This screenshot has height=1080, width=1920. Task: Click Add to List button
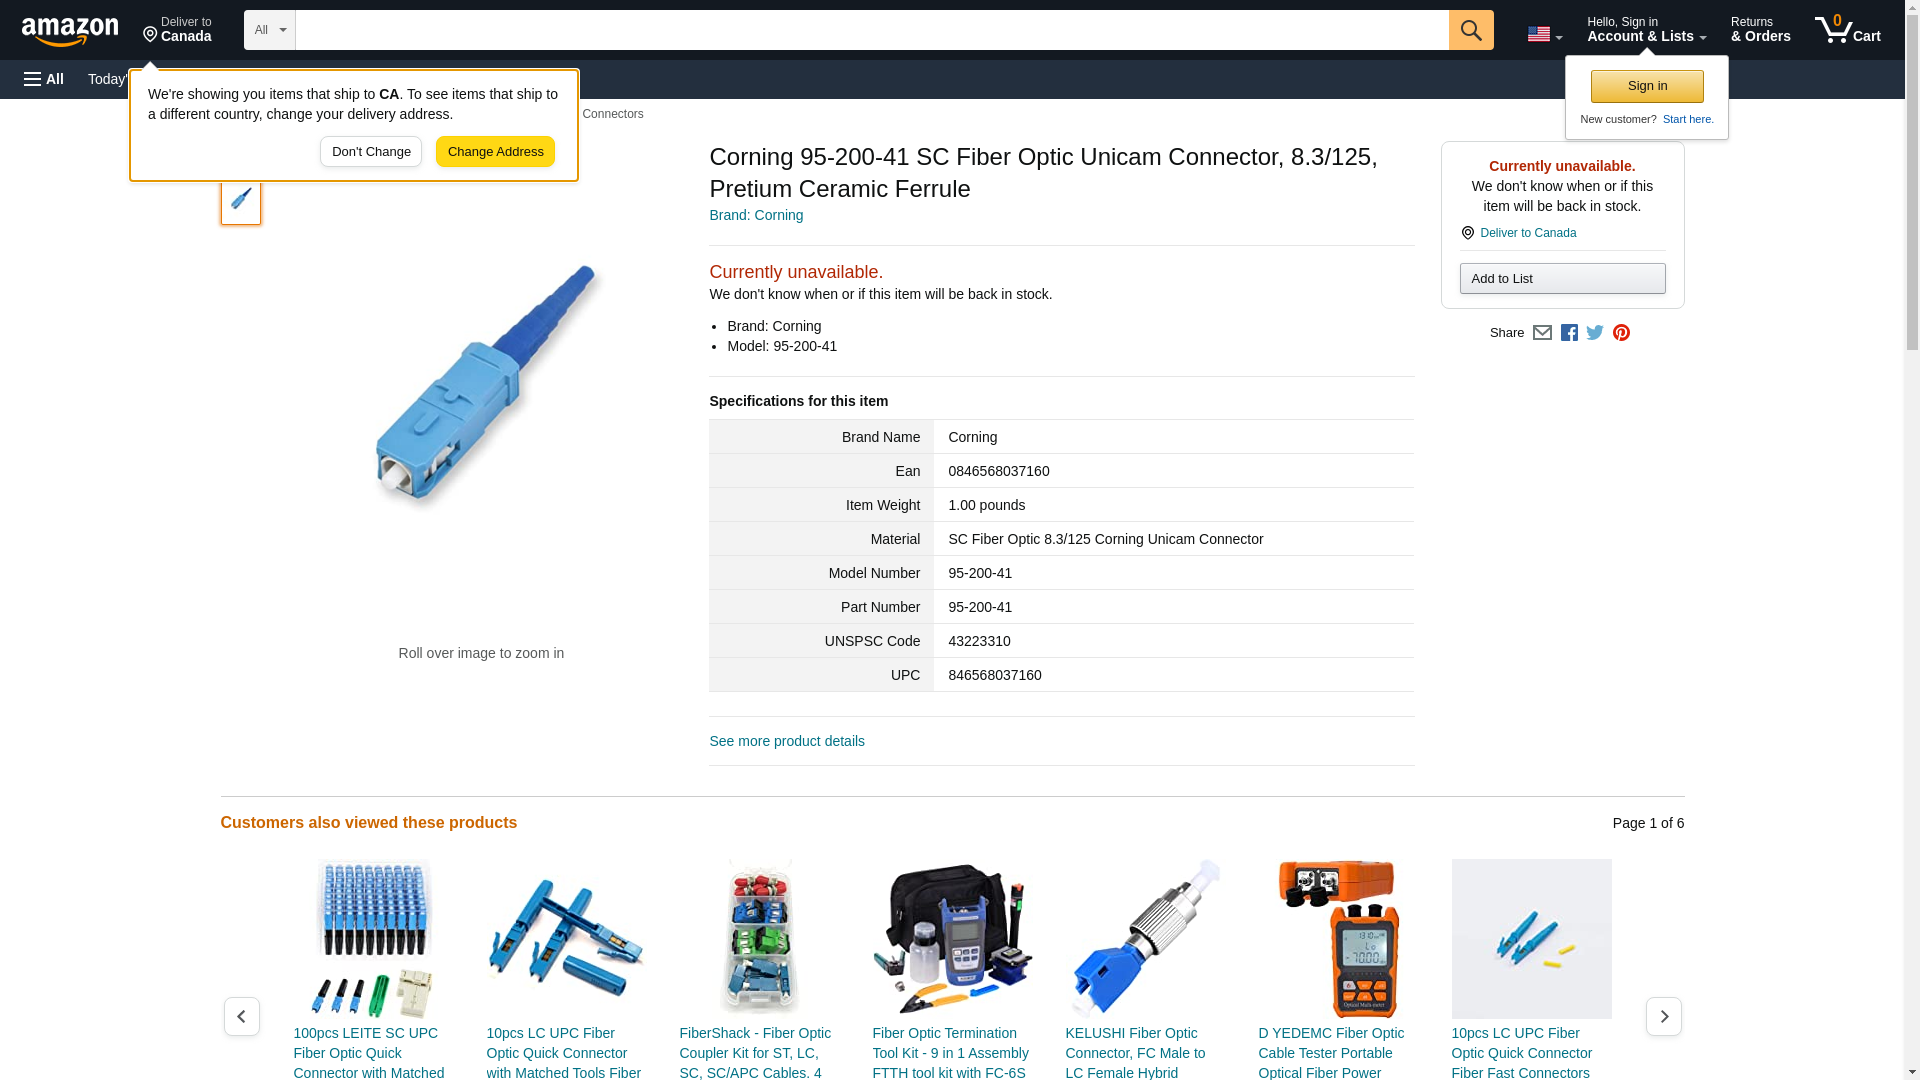[x=1562, y=279]
